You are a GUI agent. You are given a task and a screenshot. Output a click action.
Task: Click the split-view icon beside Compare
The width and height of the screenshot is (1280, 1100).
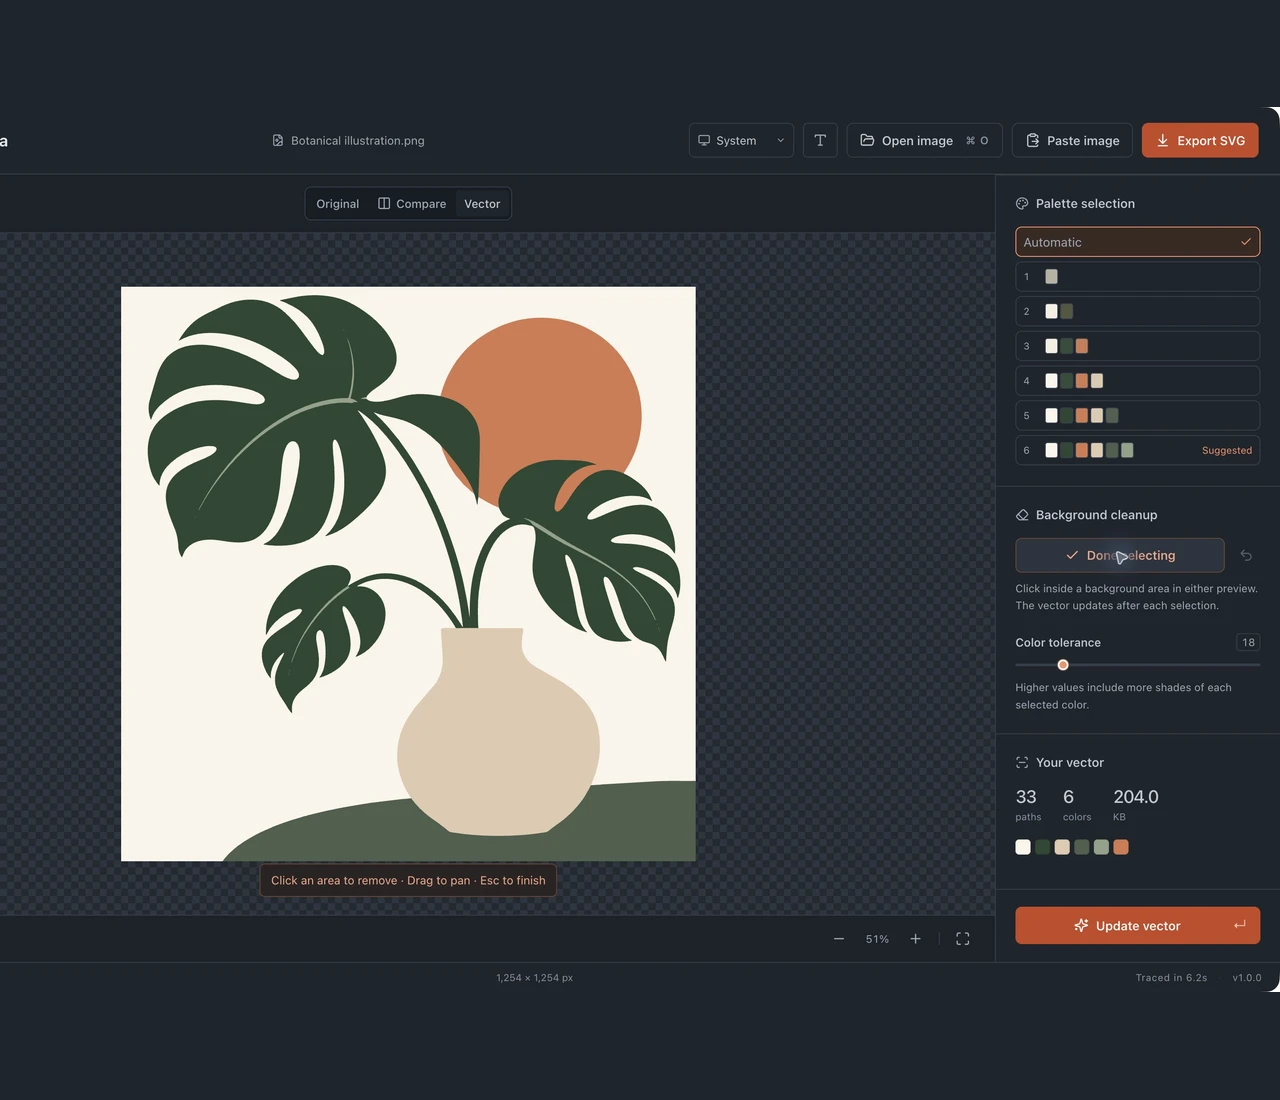384,203
